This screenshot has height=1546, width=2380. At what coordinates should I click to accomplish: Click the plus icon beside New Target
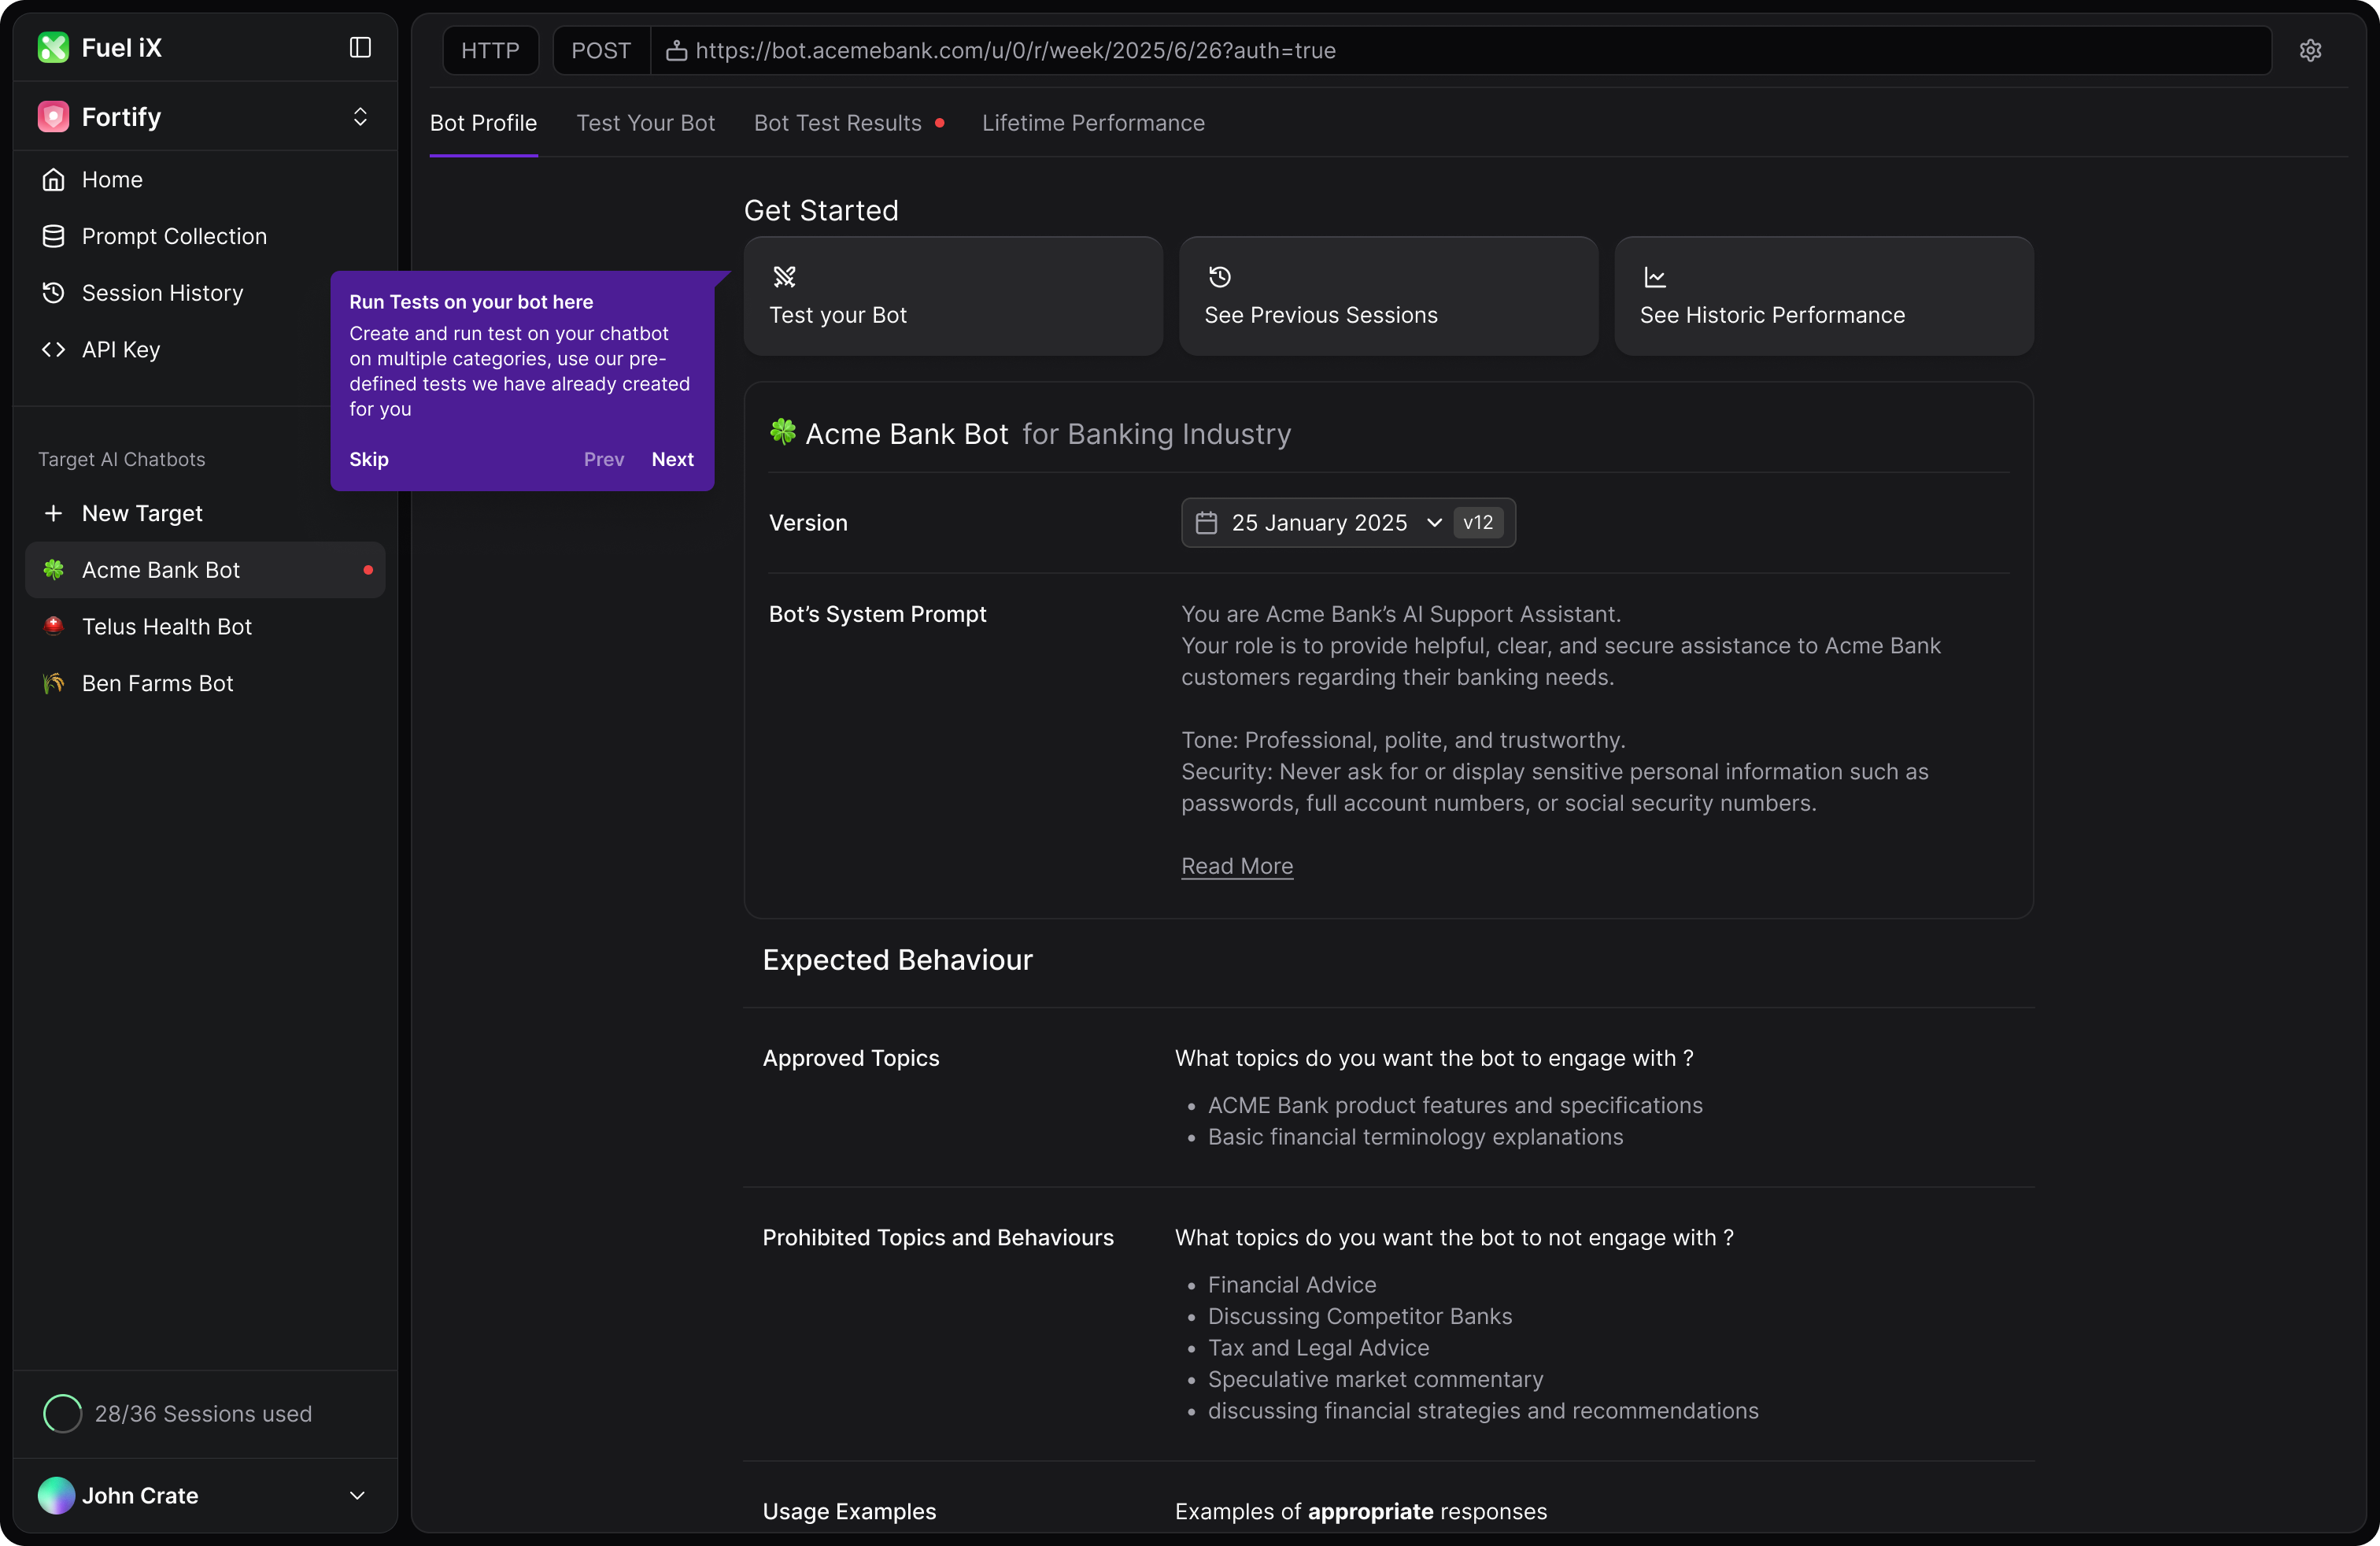(x=53, y=513)
